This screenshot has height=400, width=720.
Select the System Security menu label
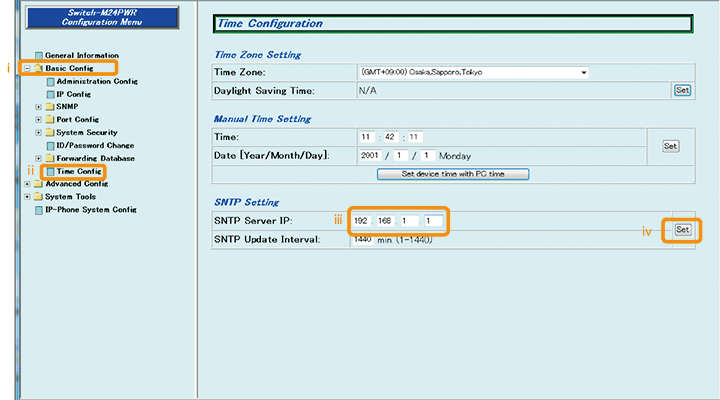[x=87, y=133]
